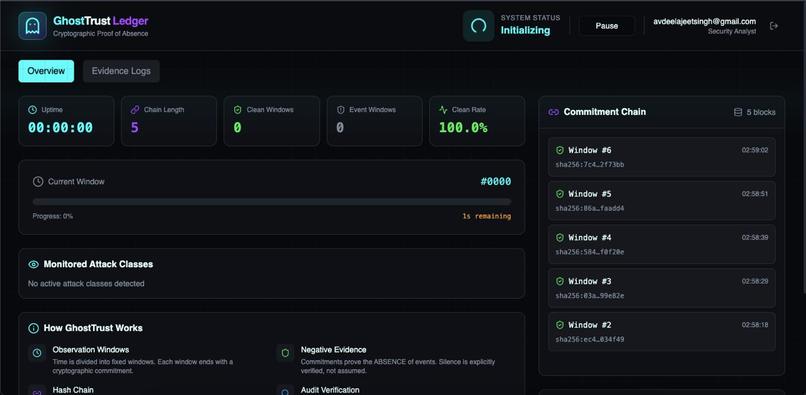Click the logout icon beside Security Analyst
Image resolution: width=806 pixels, height=395 pixels.
774,26
